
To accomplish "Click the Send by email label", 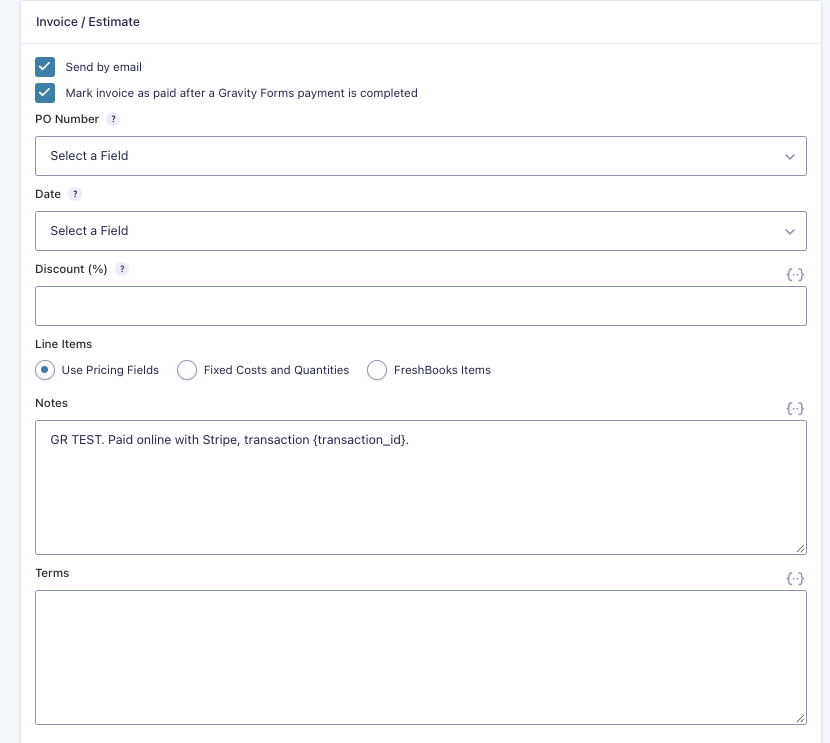I will pyautogui.click(x=104, y=67).
